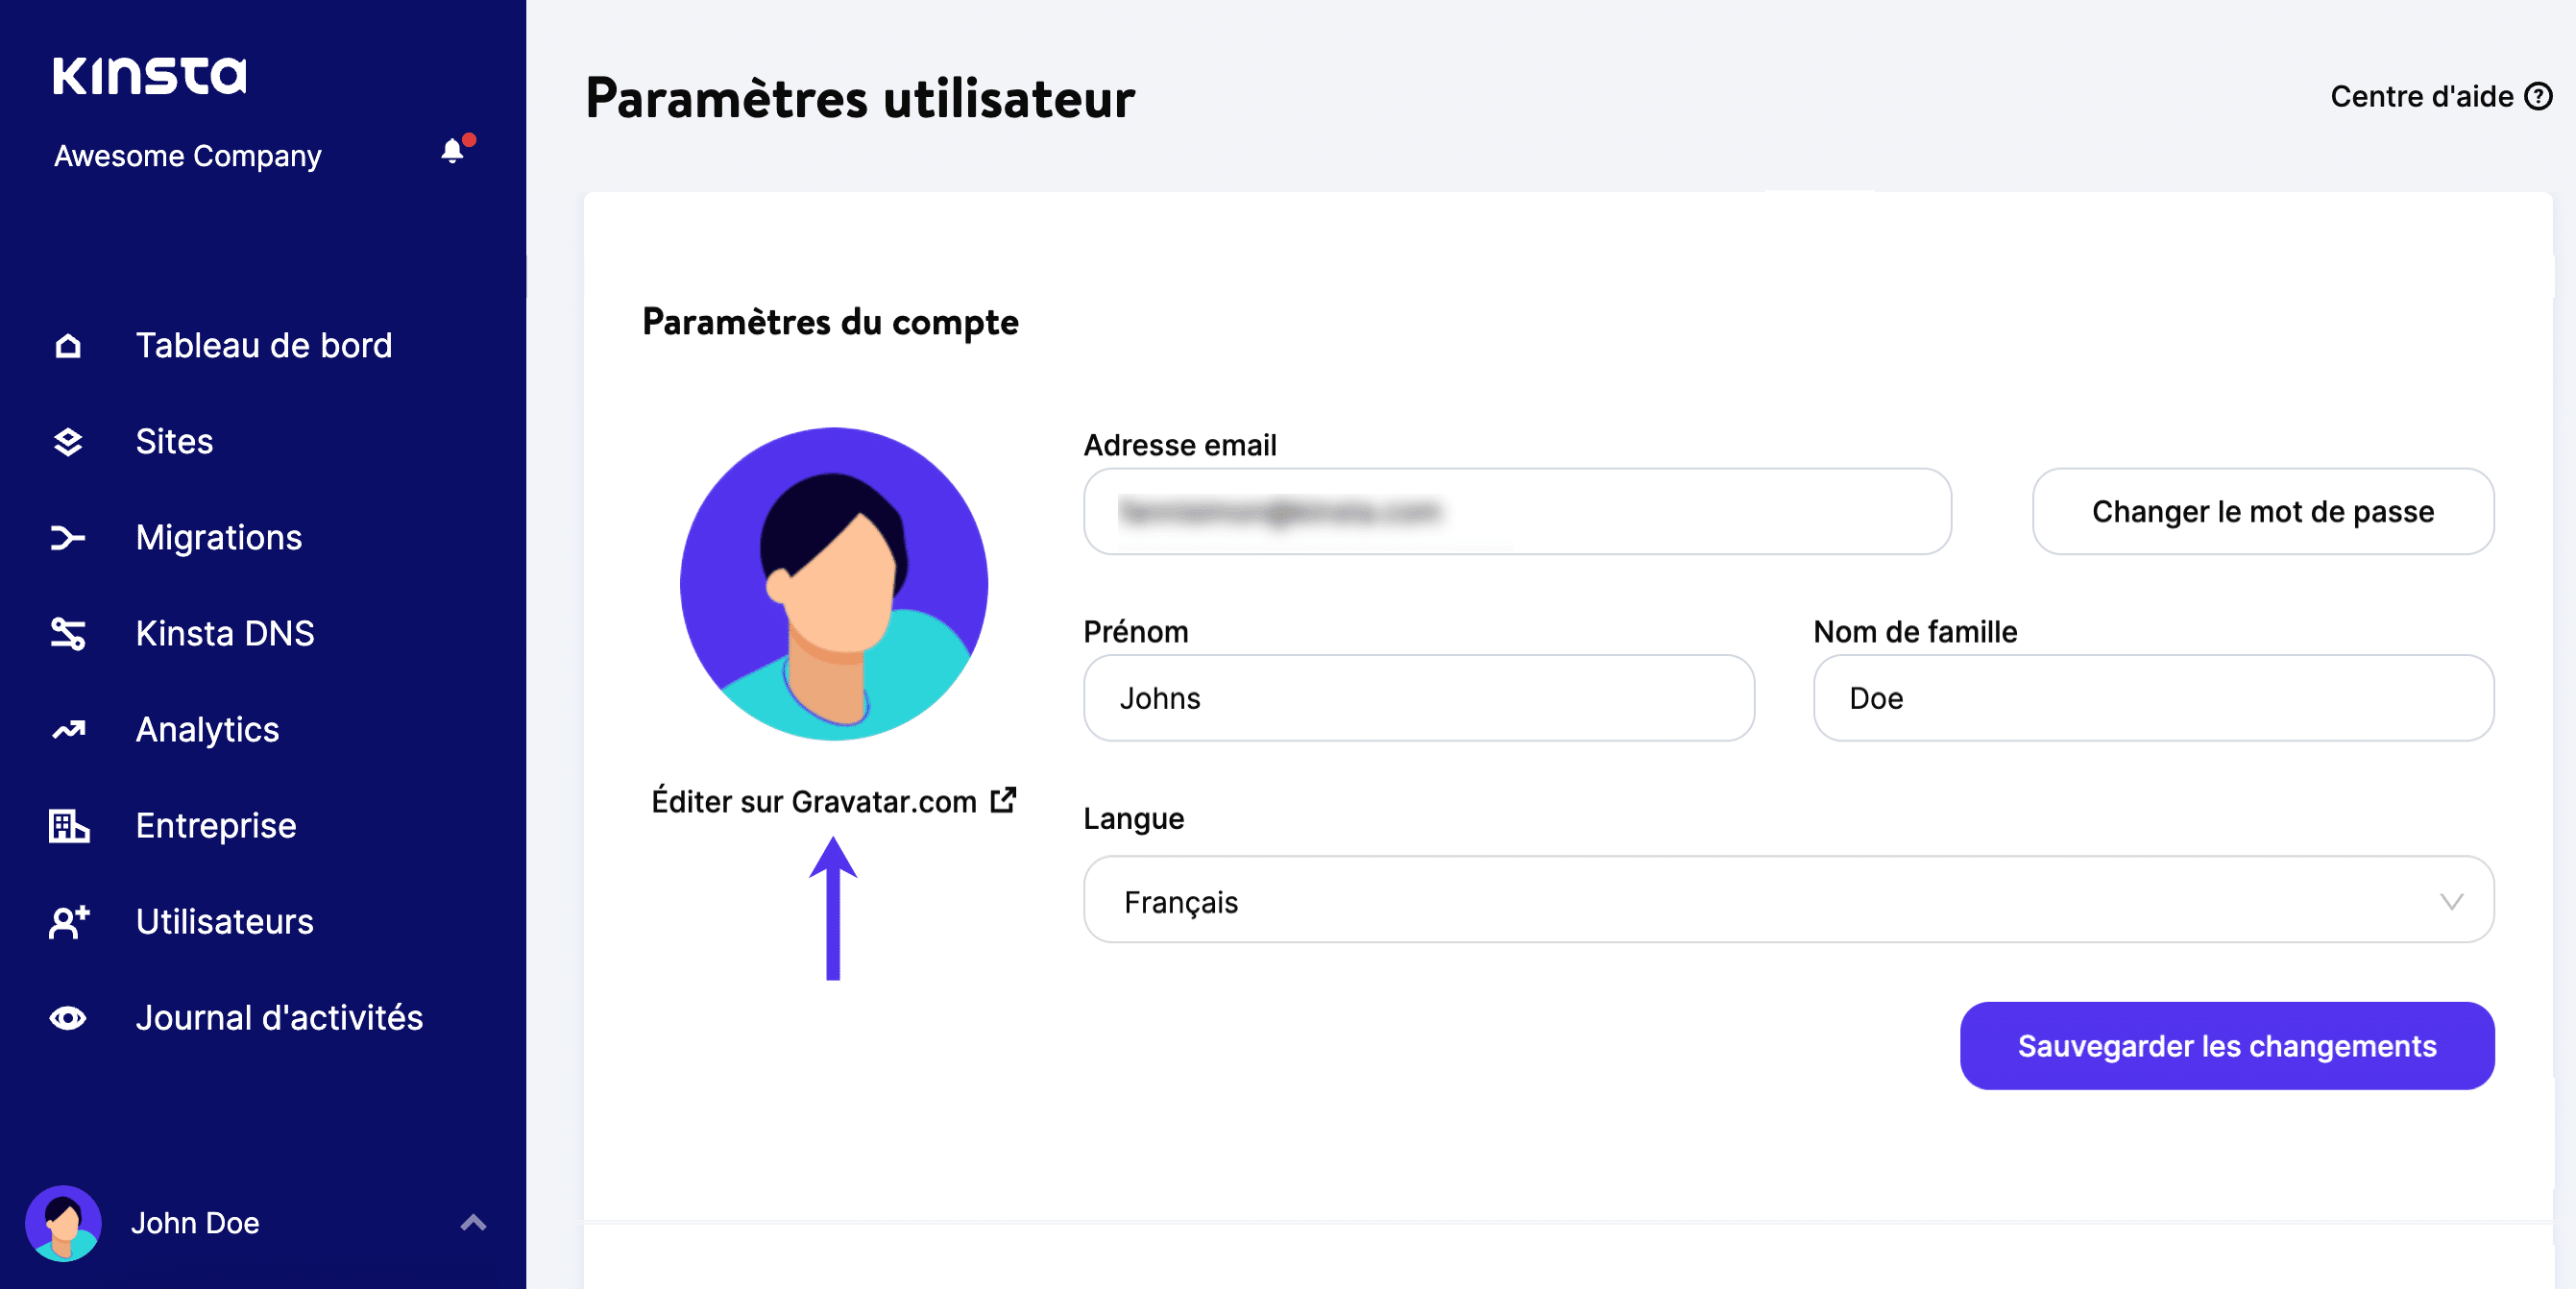Click the Kinsta DNS sidebar icon
Screen dimensions: 2576x1289
(x=67, y=633)
